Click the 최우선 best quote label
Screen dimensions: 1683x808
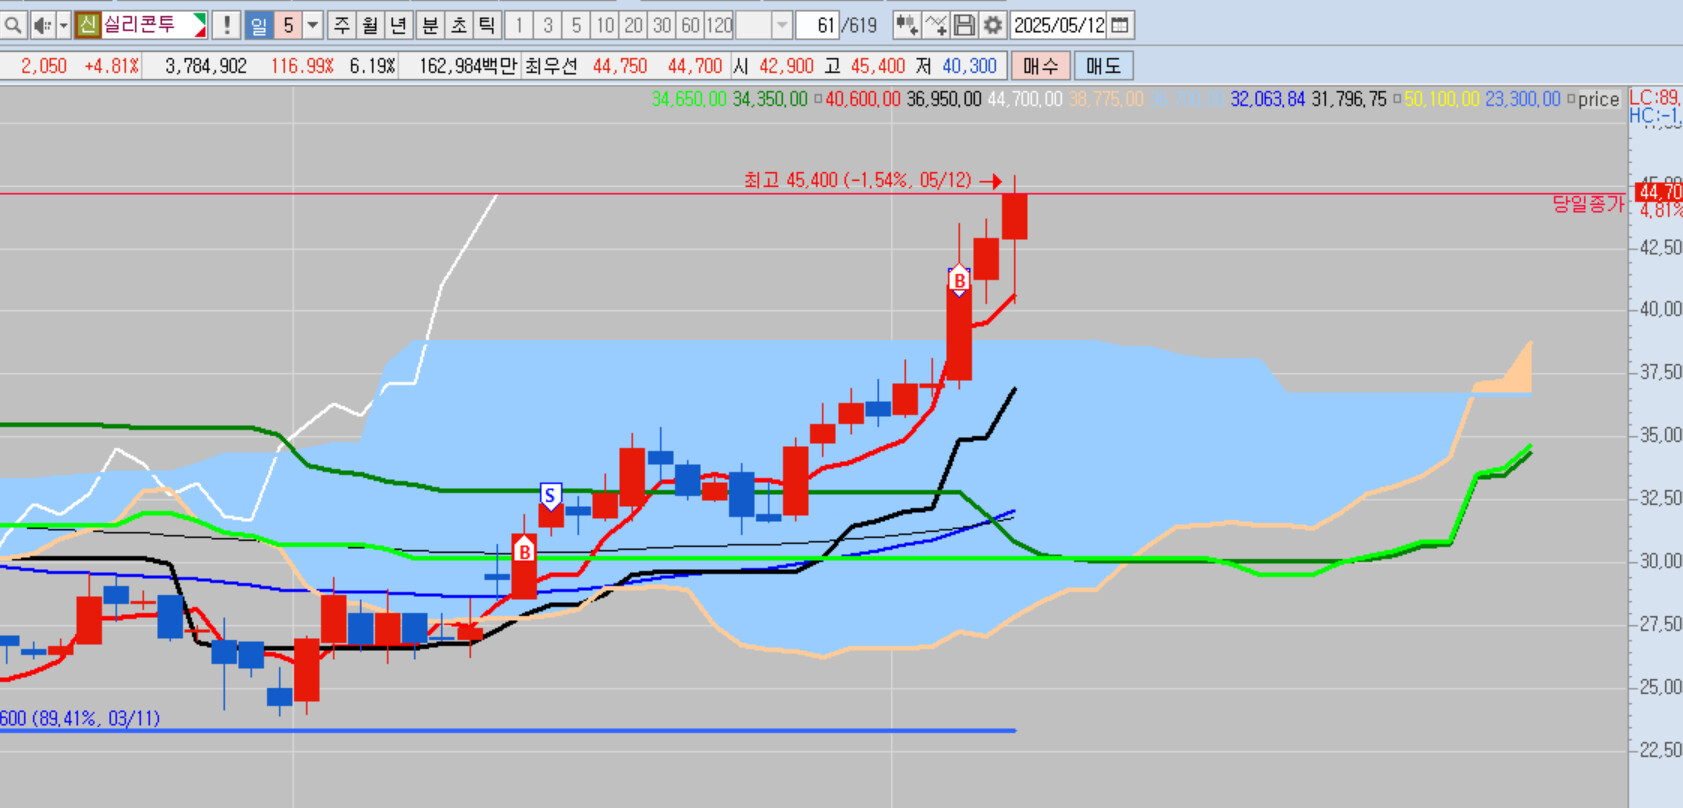(551, 66)
